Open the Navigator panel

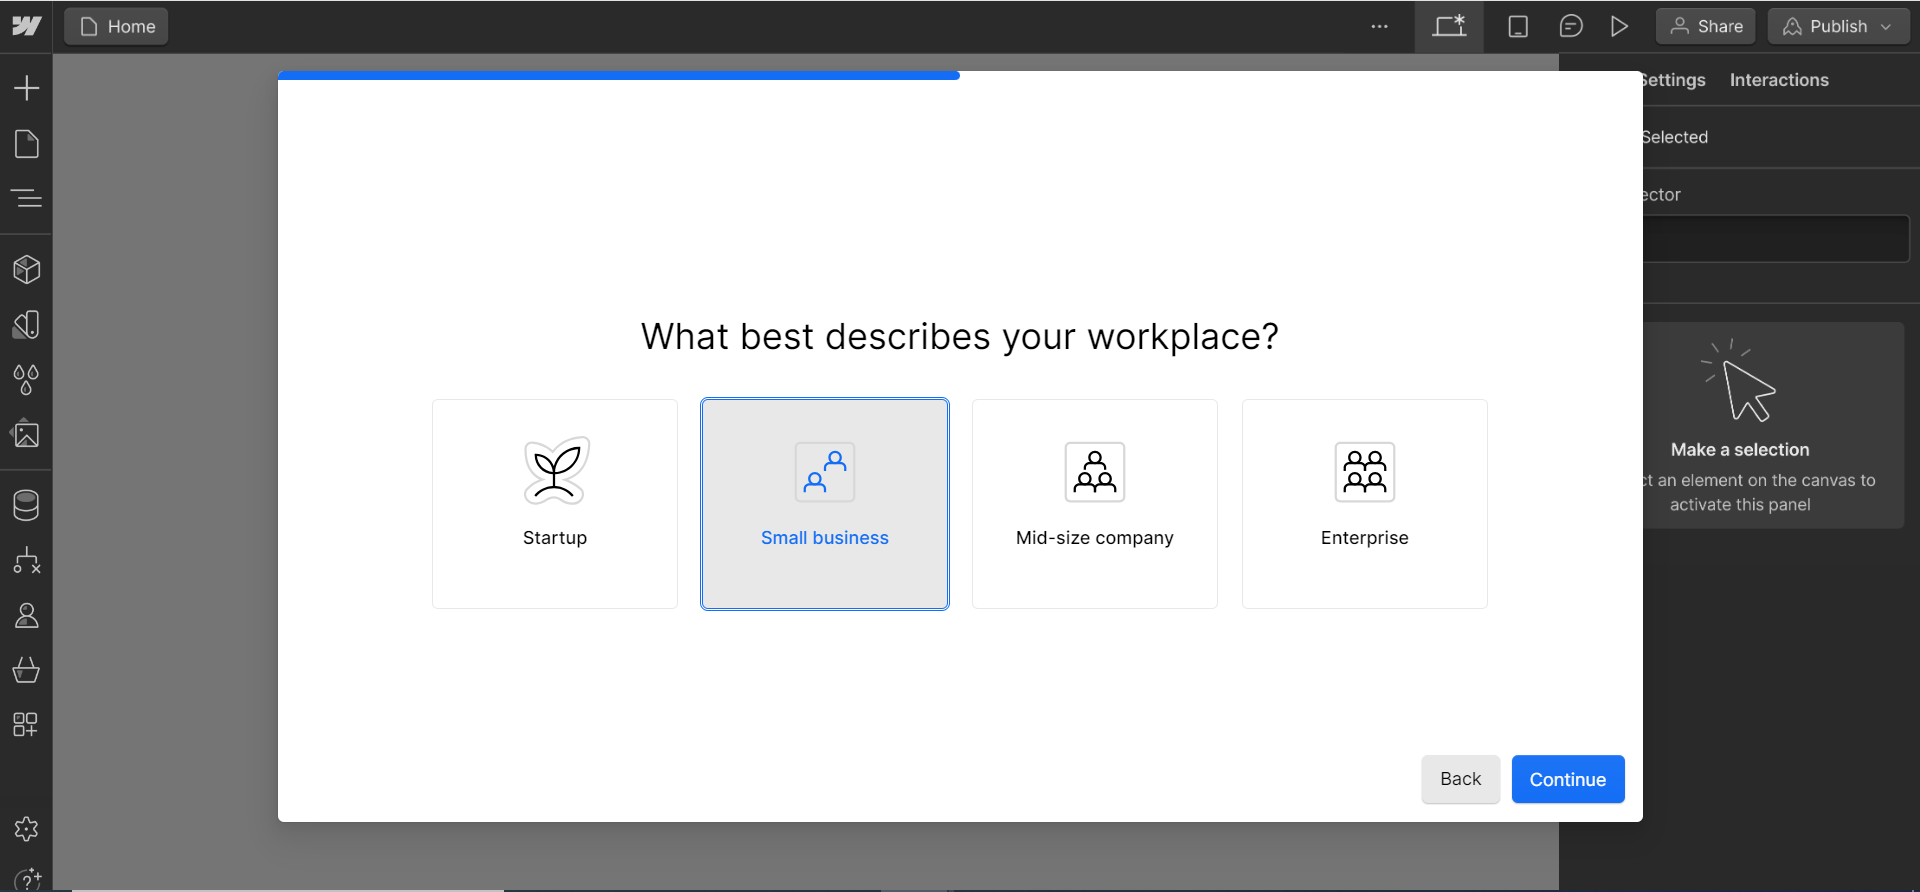pos(26,198)
